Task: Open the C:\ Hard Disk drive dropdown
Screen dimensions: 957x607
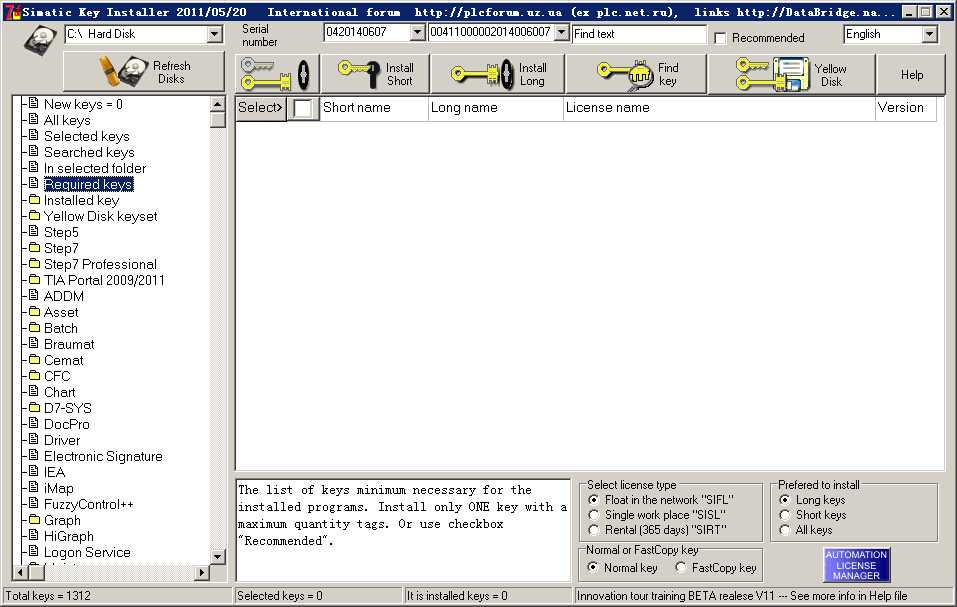Action: (214, 34)
